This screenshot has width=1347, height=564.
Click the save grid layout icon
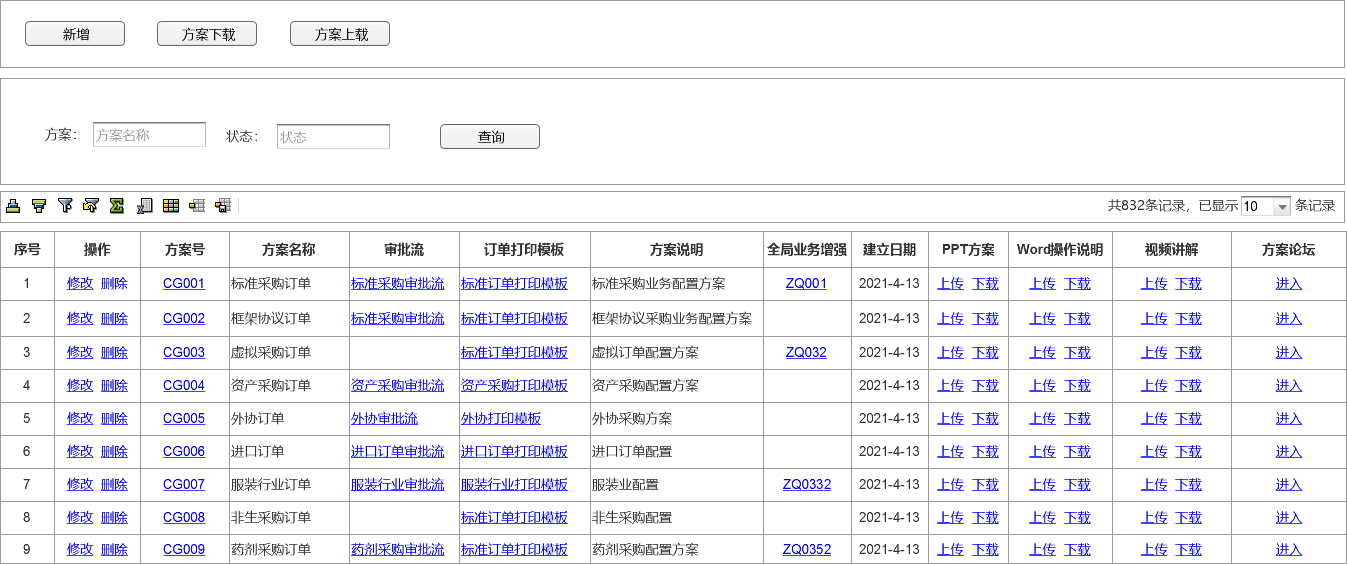223,206
